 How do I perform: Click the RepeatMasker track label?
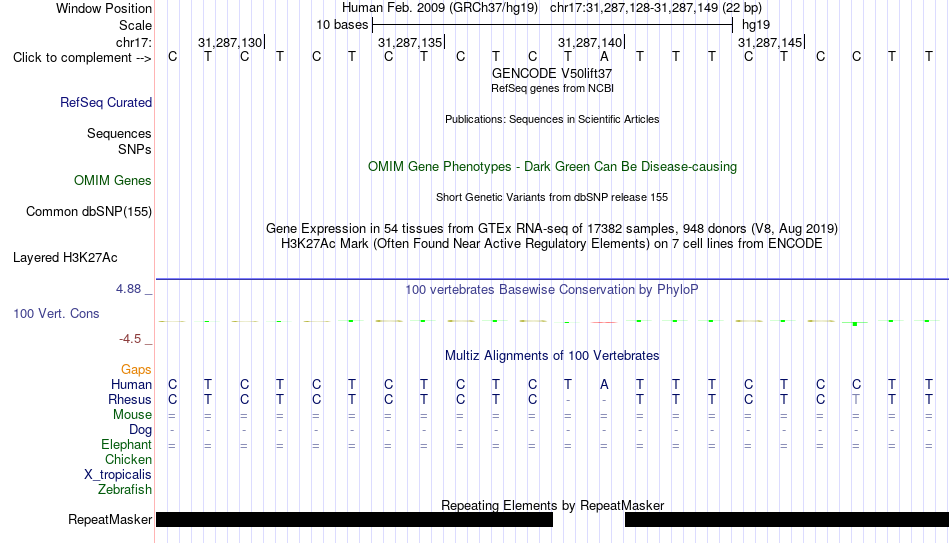point(110,519)
